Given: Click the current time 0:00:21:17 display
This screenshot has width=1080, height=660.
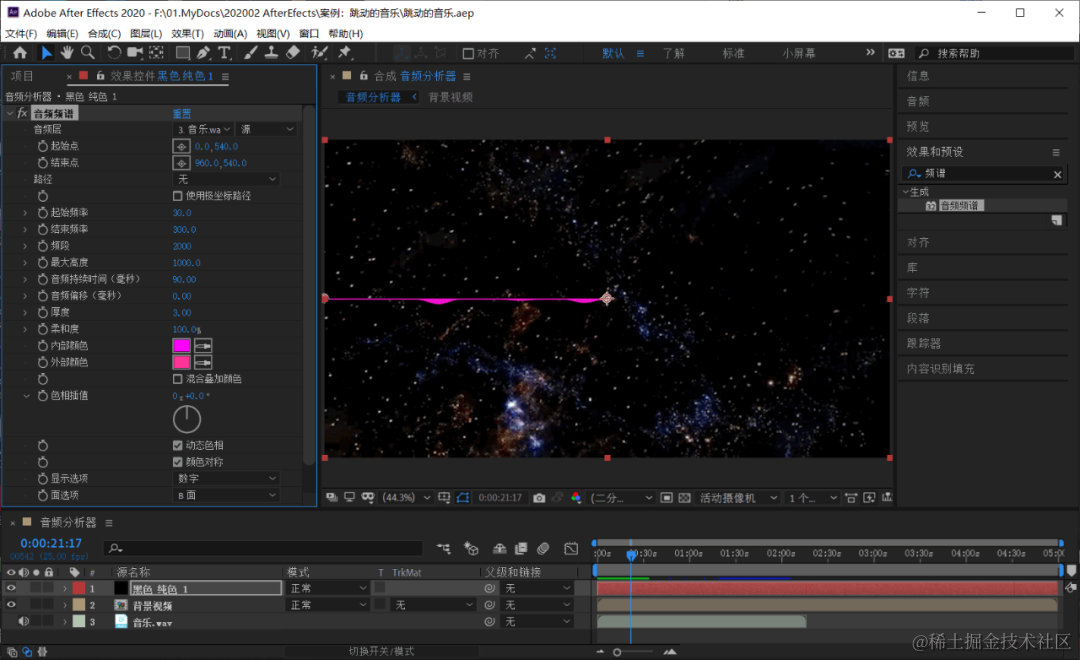Looking at the screenshot, I should 51,543.
